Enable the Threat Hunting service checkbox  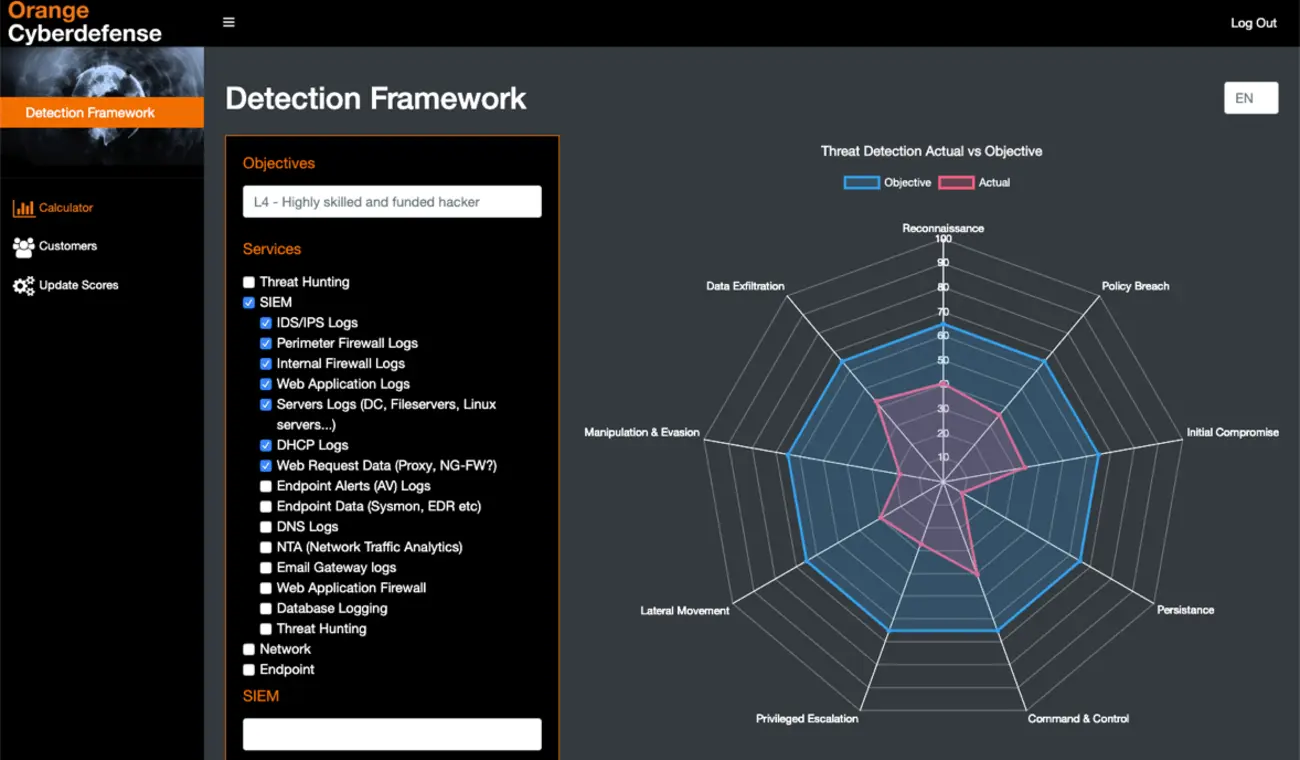click(x=249, y=283)
